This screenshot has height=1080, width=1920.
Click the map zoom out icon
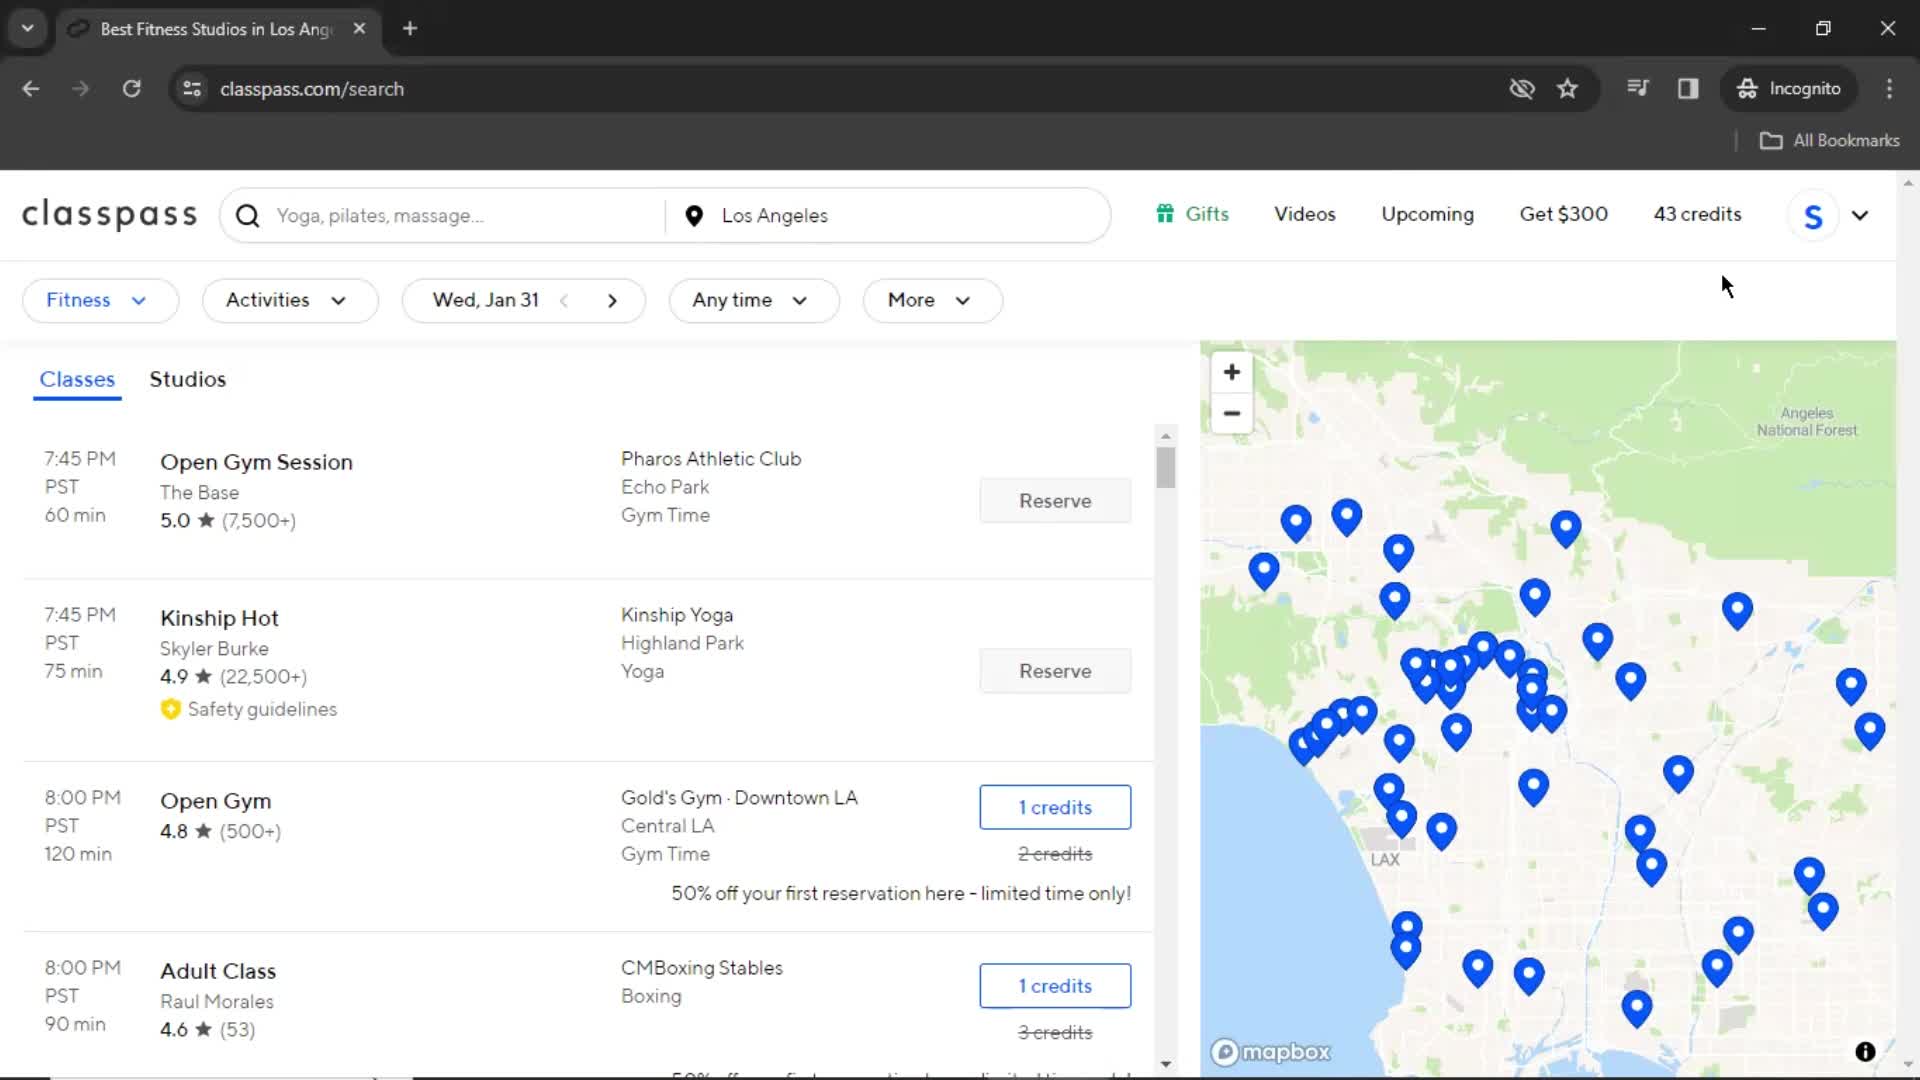(1232, 413)
